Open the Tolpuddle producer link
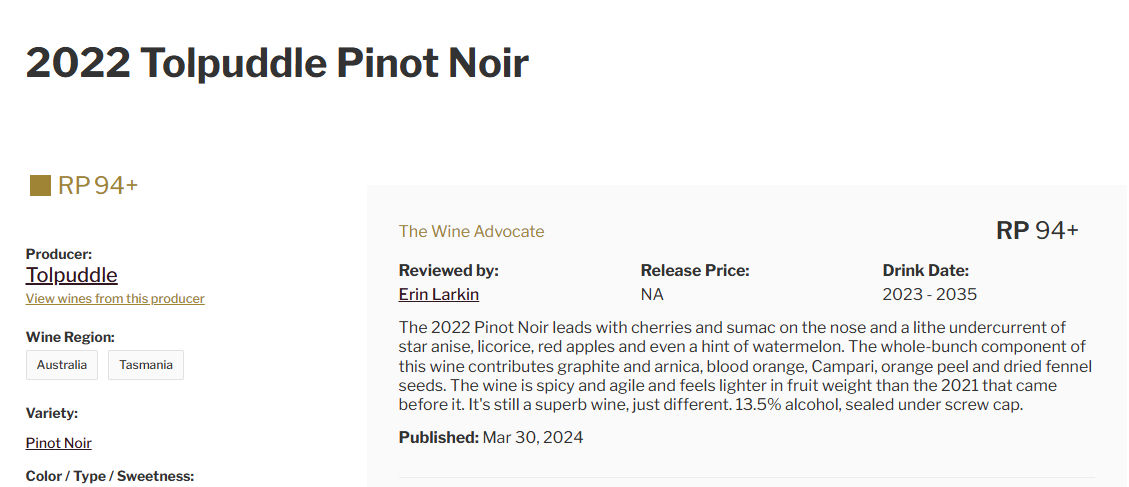The image size is (1129, 487). pyautogui.click(x=71, y=275)
